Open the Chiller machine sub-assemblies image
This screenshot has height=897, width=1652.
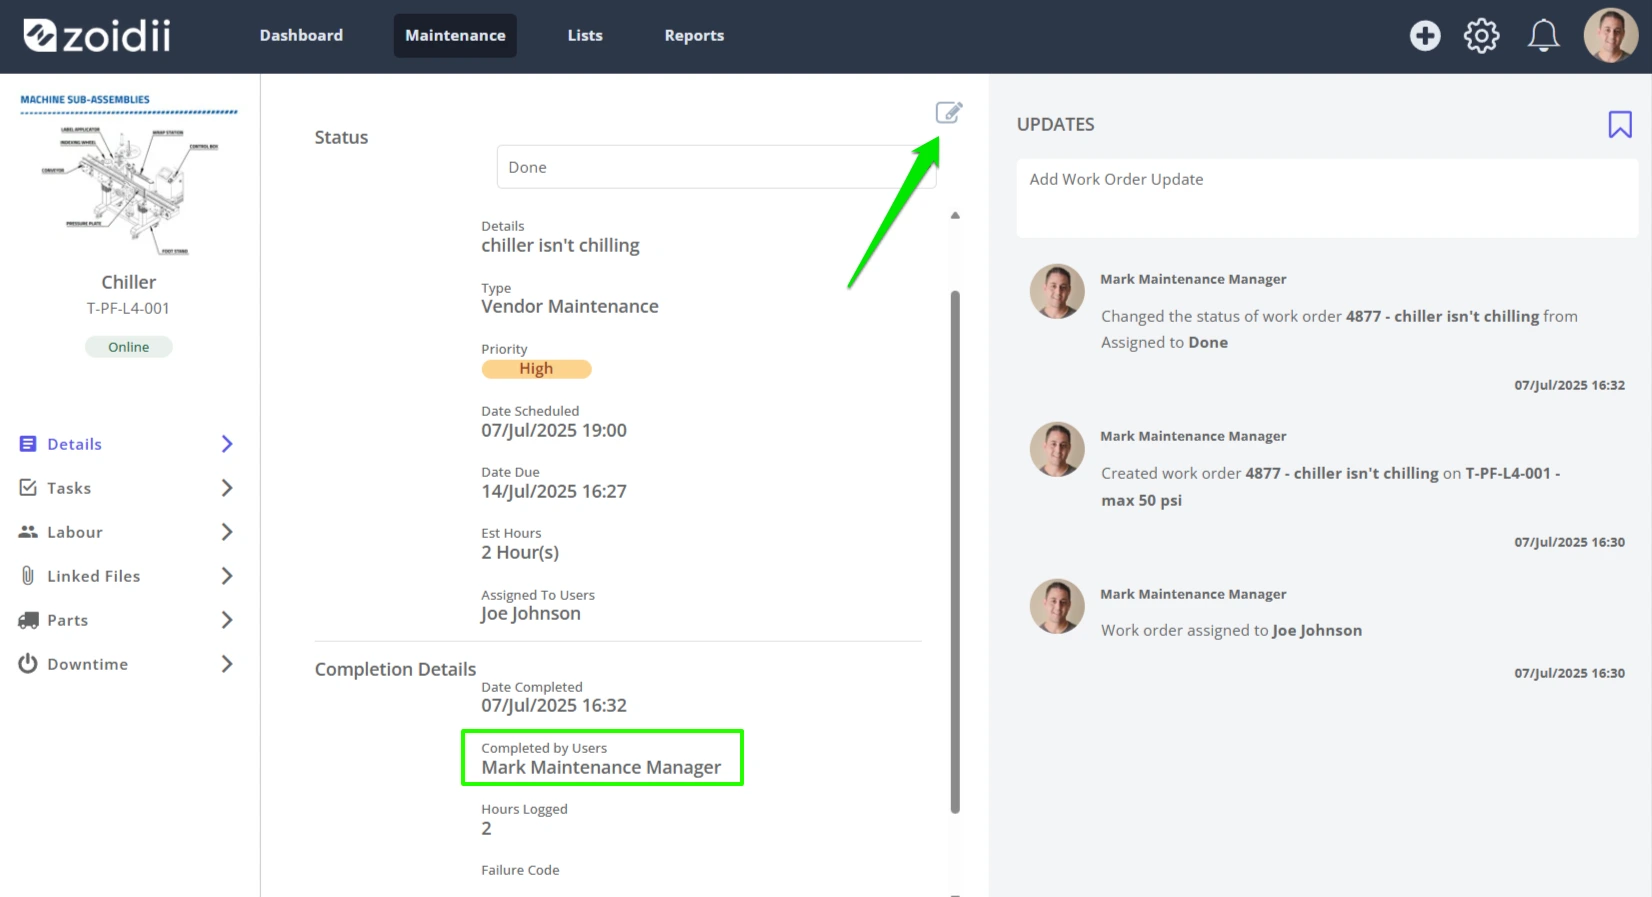coord(128,176)
